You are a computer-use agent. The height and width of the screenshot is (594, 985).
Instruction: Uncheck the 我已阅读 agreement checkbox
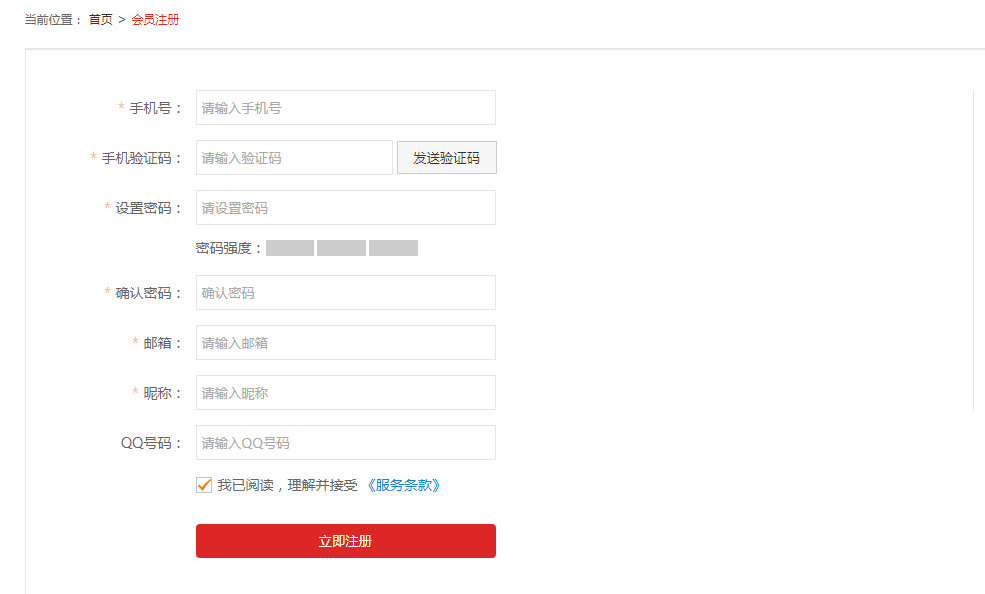(x=205, y=485)
